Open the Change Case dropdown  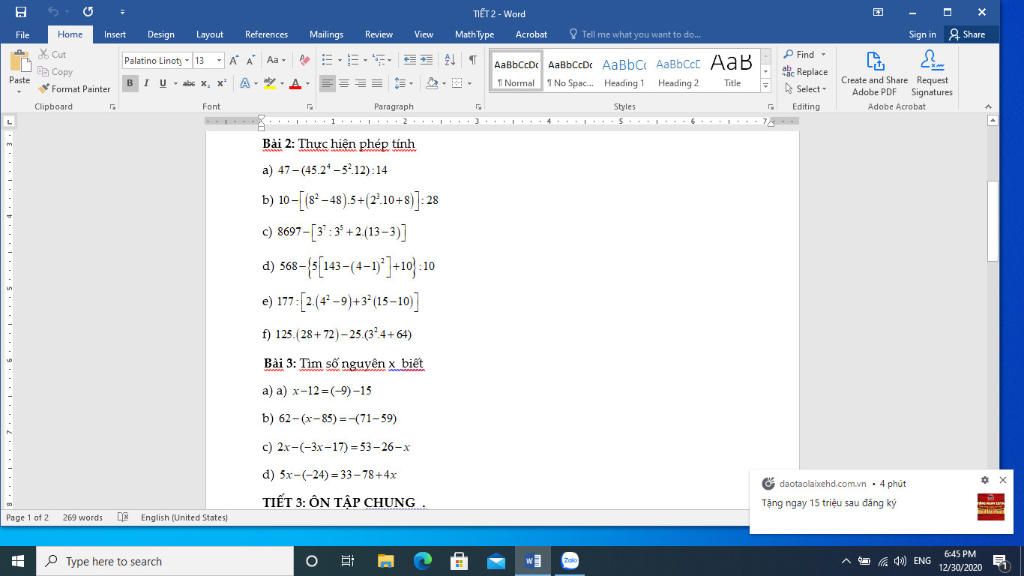[276, 60]
